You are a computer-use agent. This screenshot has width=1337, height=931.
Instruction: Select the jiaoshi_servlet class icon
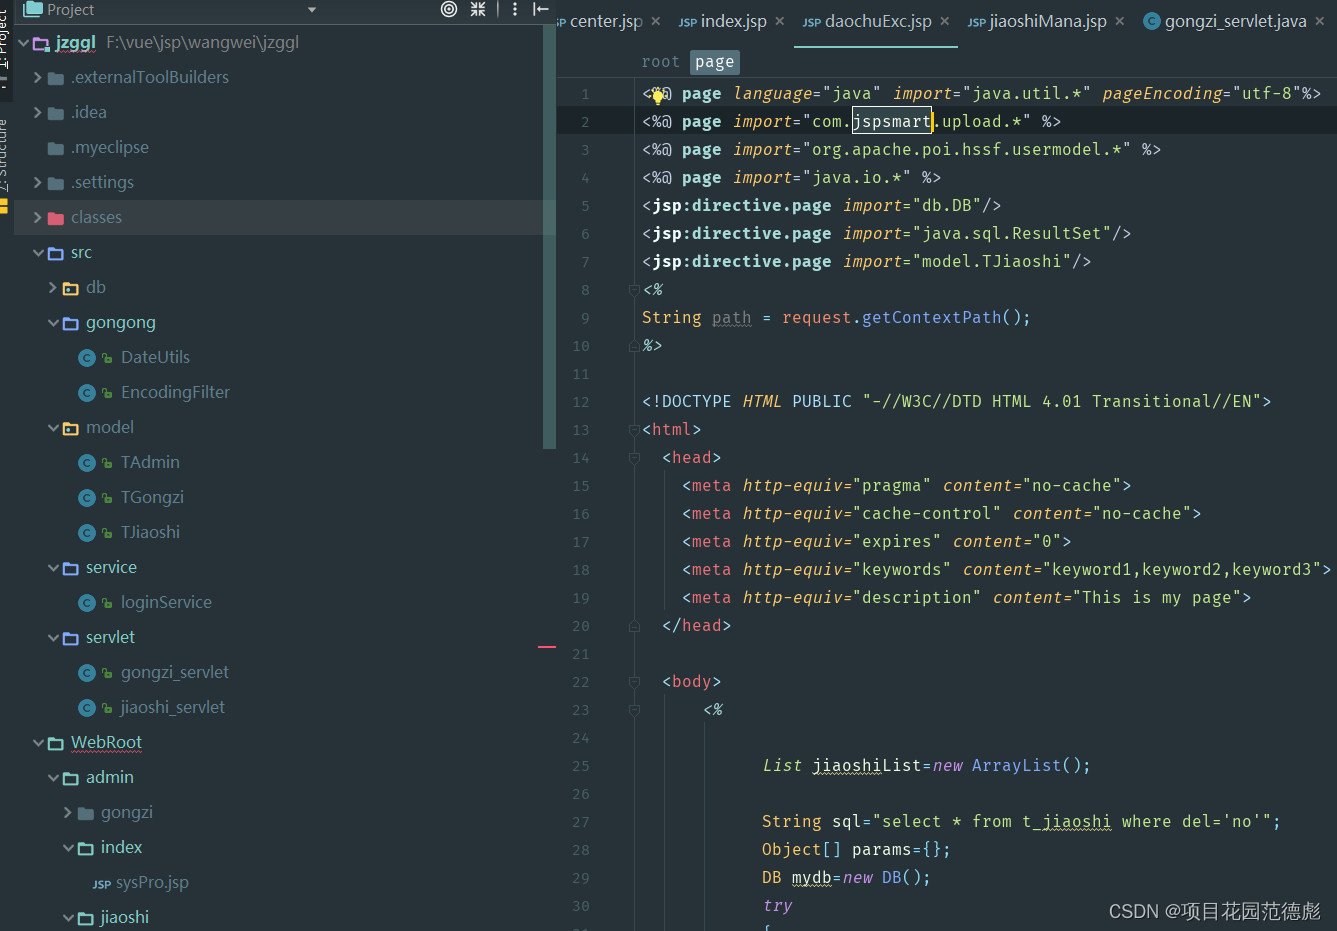(87, 708)
